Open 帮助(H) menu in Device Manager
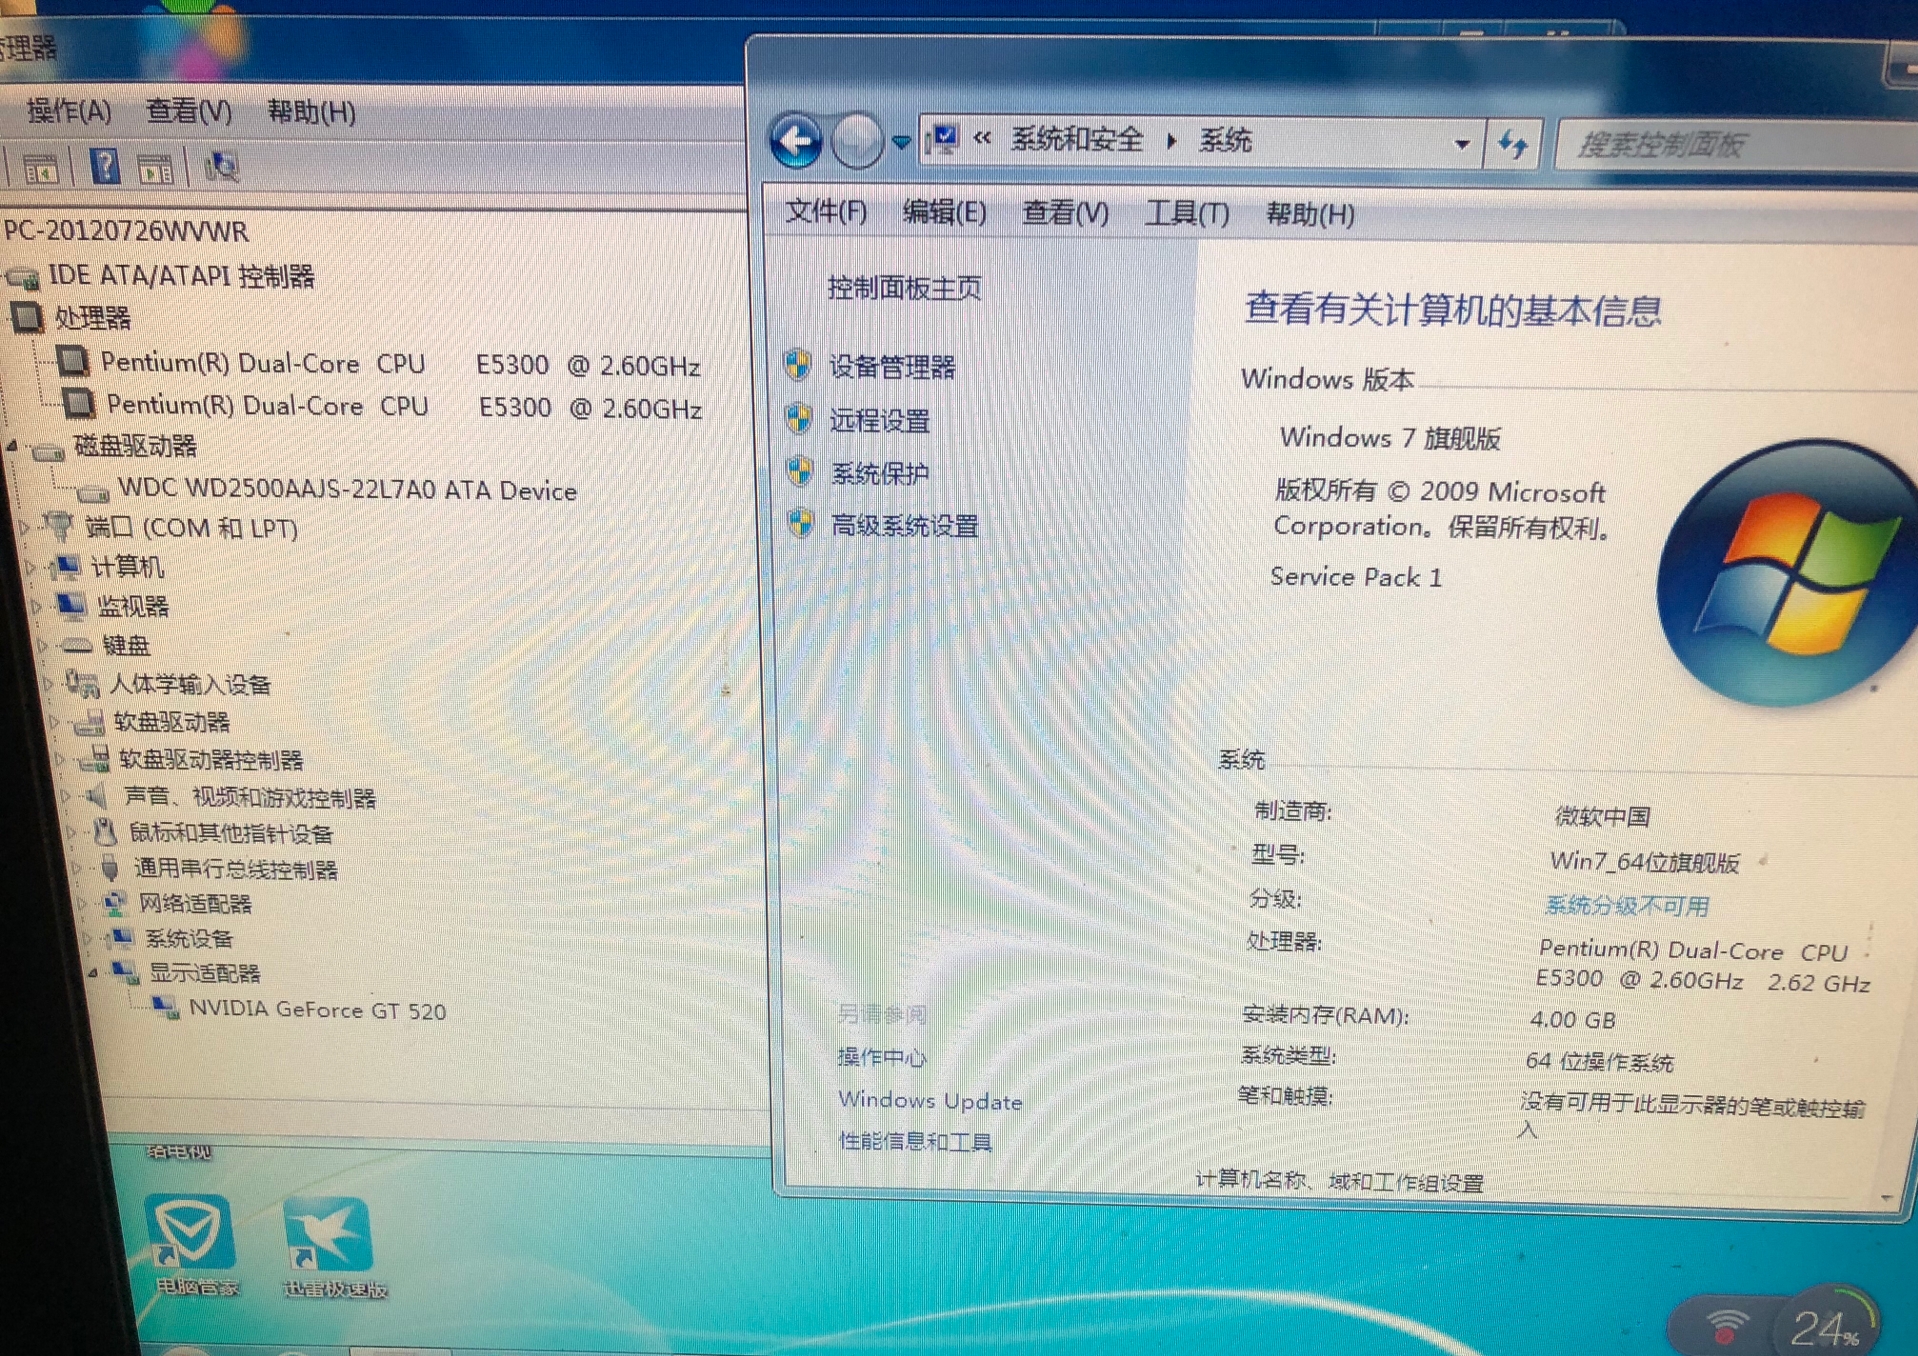This screenshot has height=1356, width=1918. pos(311,112)
